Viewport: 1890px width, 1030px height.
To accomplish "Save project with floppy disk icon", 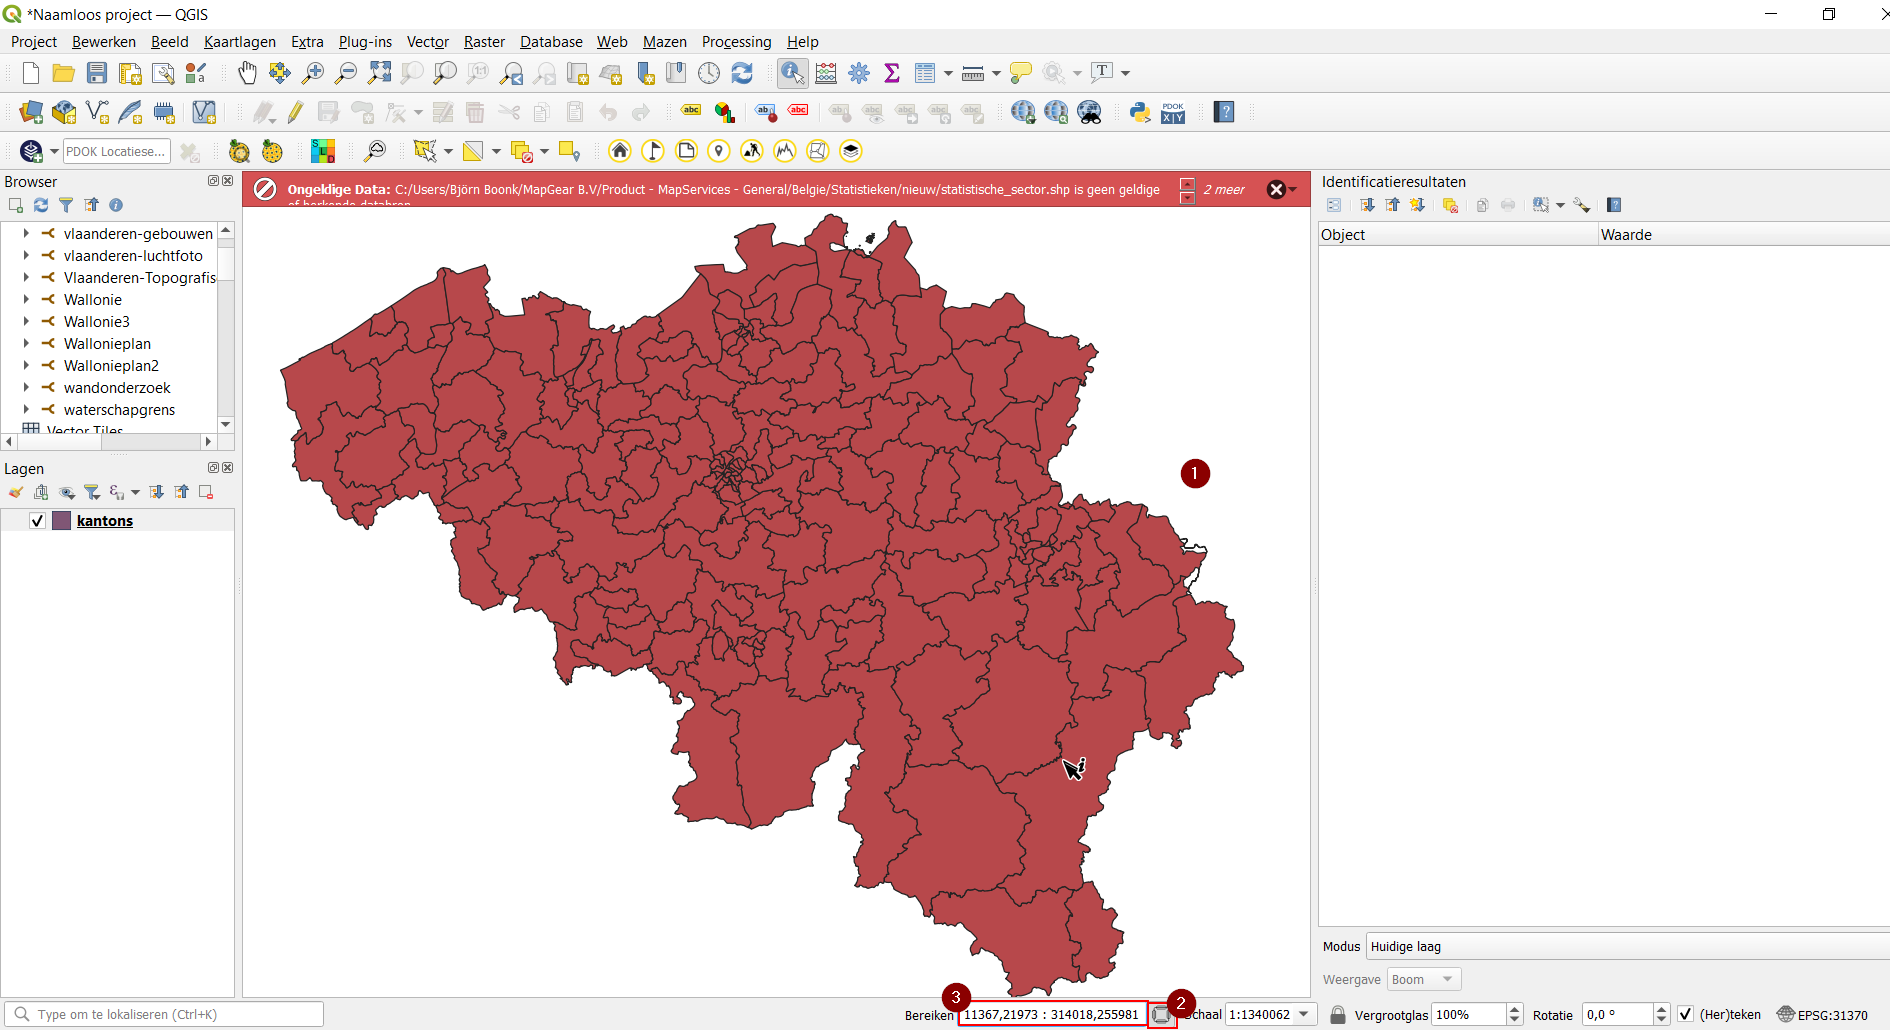I will [97, 73].
